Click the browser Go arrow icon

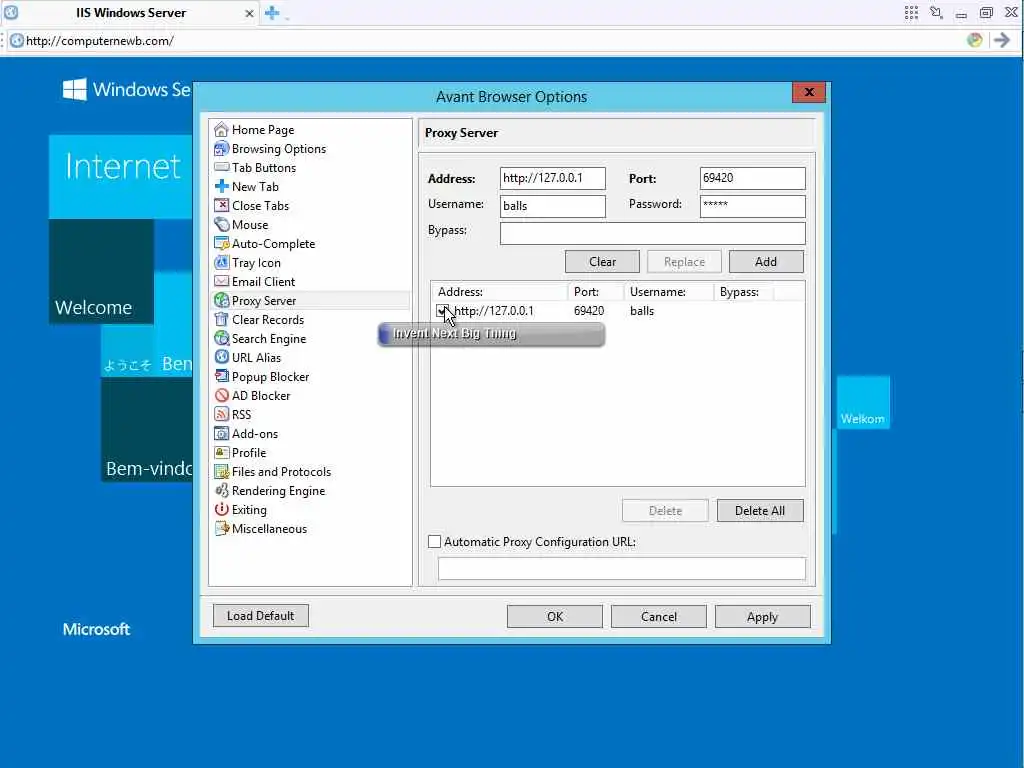(x=1002, y=40)
